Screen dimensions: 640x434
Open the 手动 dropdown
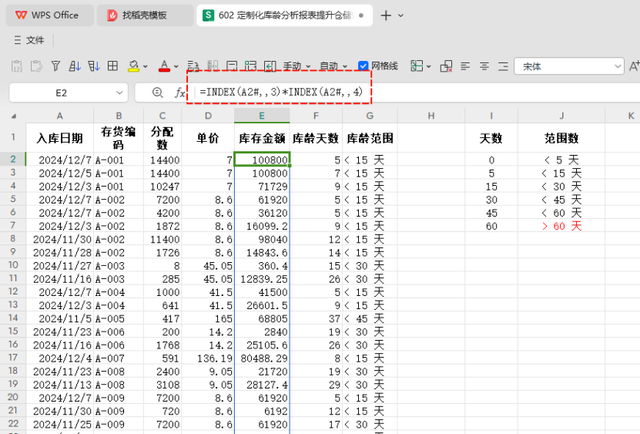click(x=297, y=66)
